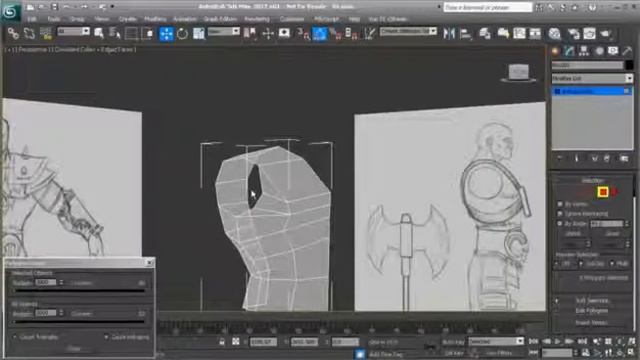This screenshot has width=640, height=360.
Task: Activate the highlighted Select and Move tool
Action: (x=166, y=33)
